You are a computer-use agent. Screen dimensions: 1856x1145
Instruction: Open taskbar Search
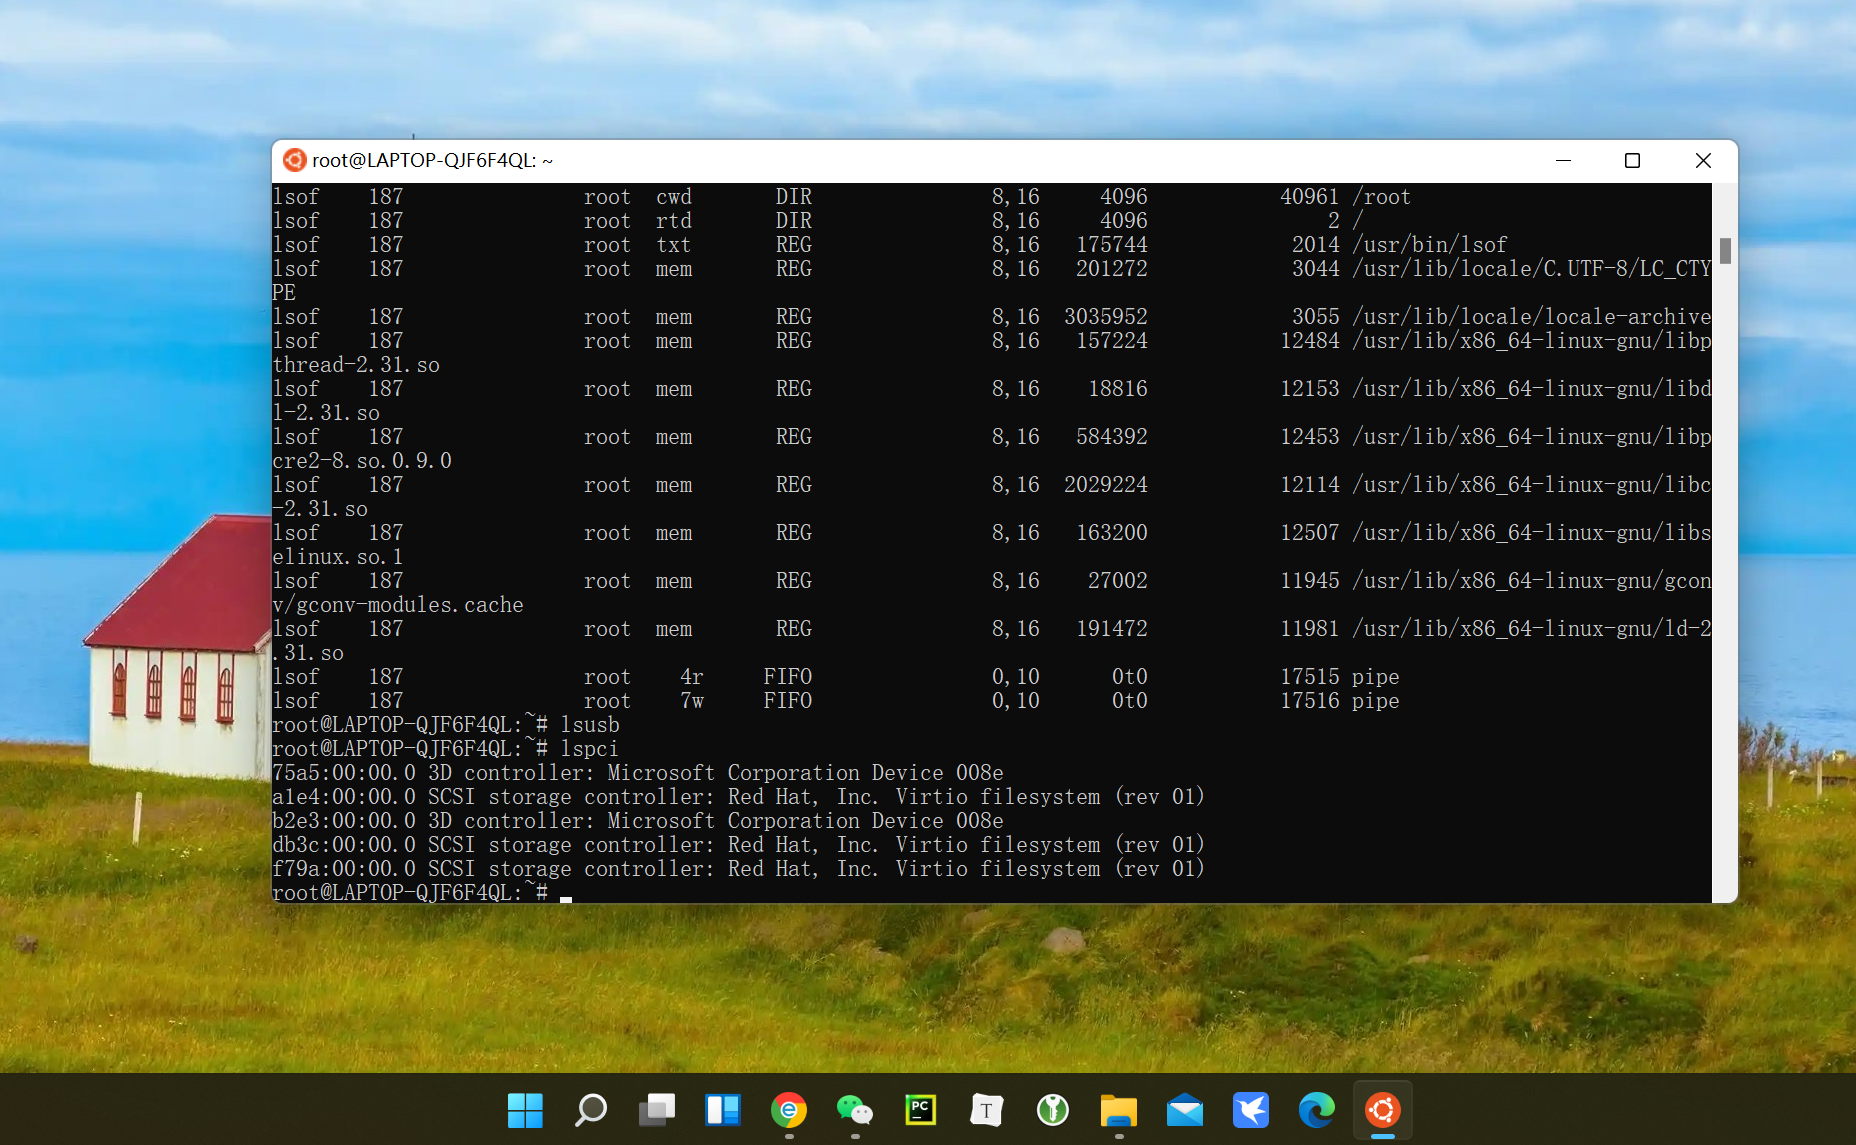591,1110
